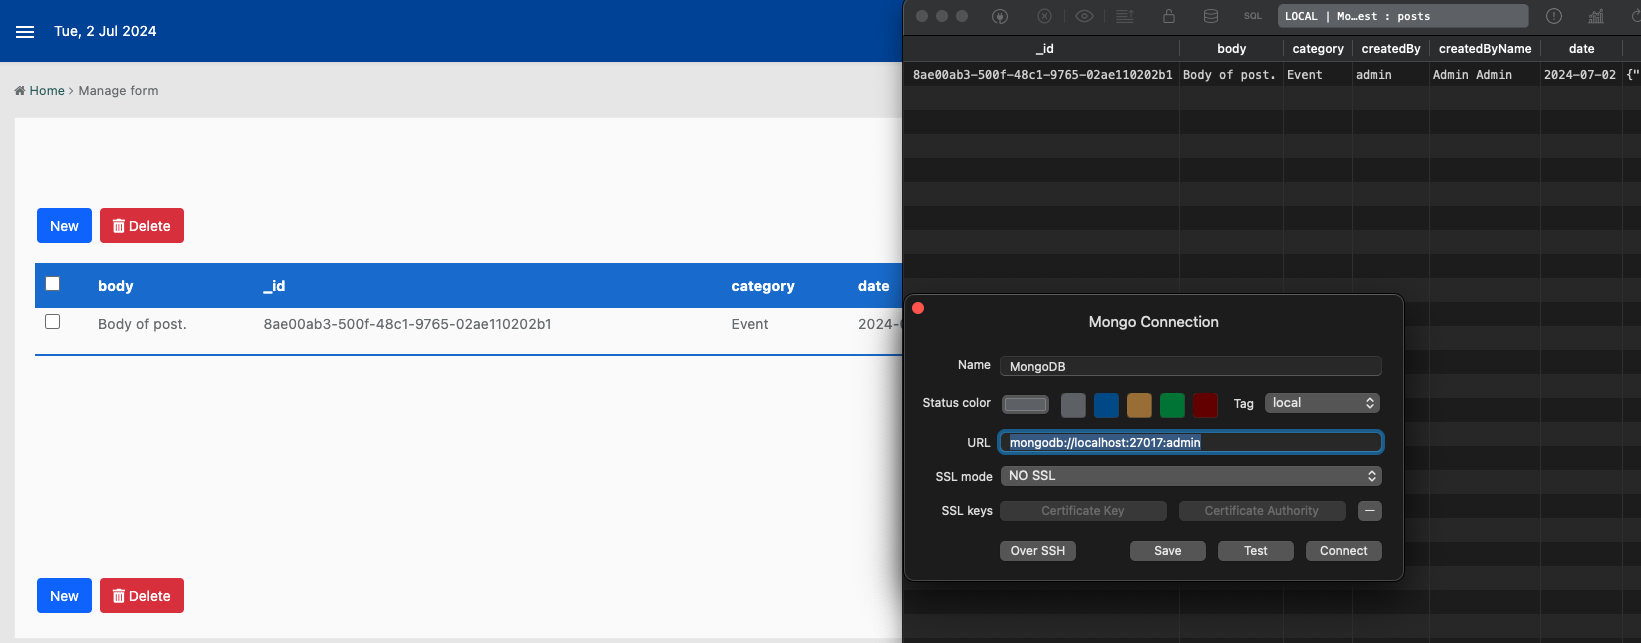1641x643 pixels.
Task: Check the 'Body of post.' row checkbox
Action: [x=53, y=322]
